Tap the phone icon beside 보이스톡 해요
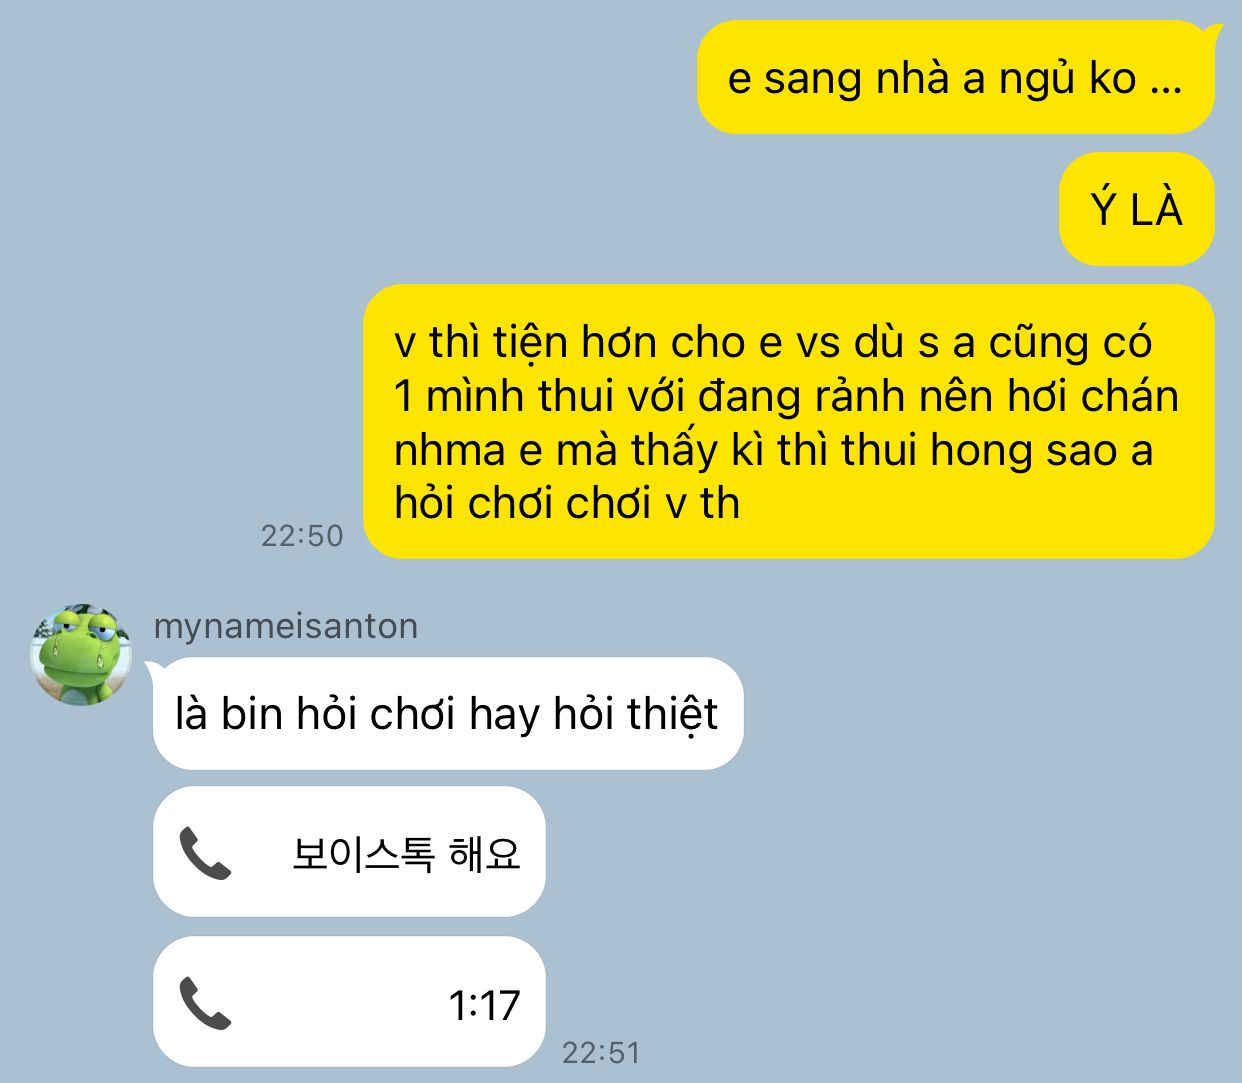This screenshot has height=1083, width=1242. tap(204, 853)
